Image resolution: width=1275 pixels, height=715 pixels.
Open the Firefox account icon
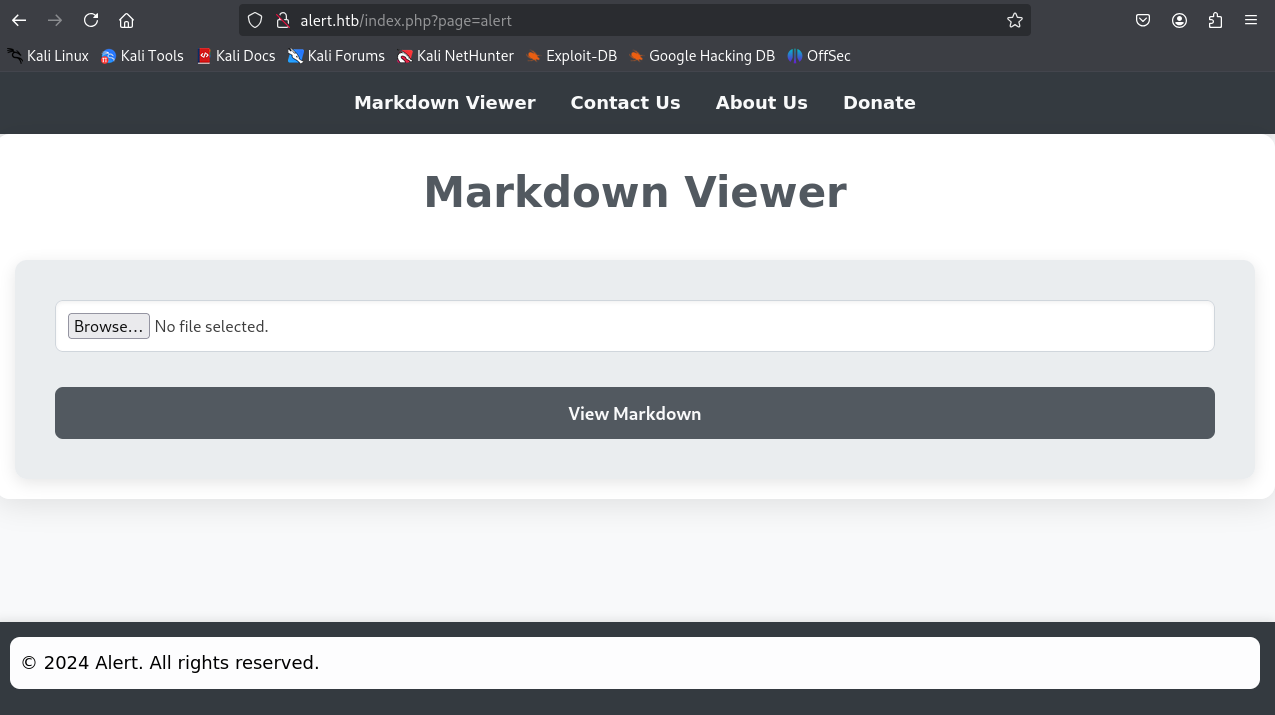(x=1179, y=20)
